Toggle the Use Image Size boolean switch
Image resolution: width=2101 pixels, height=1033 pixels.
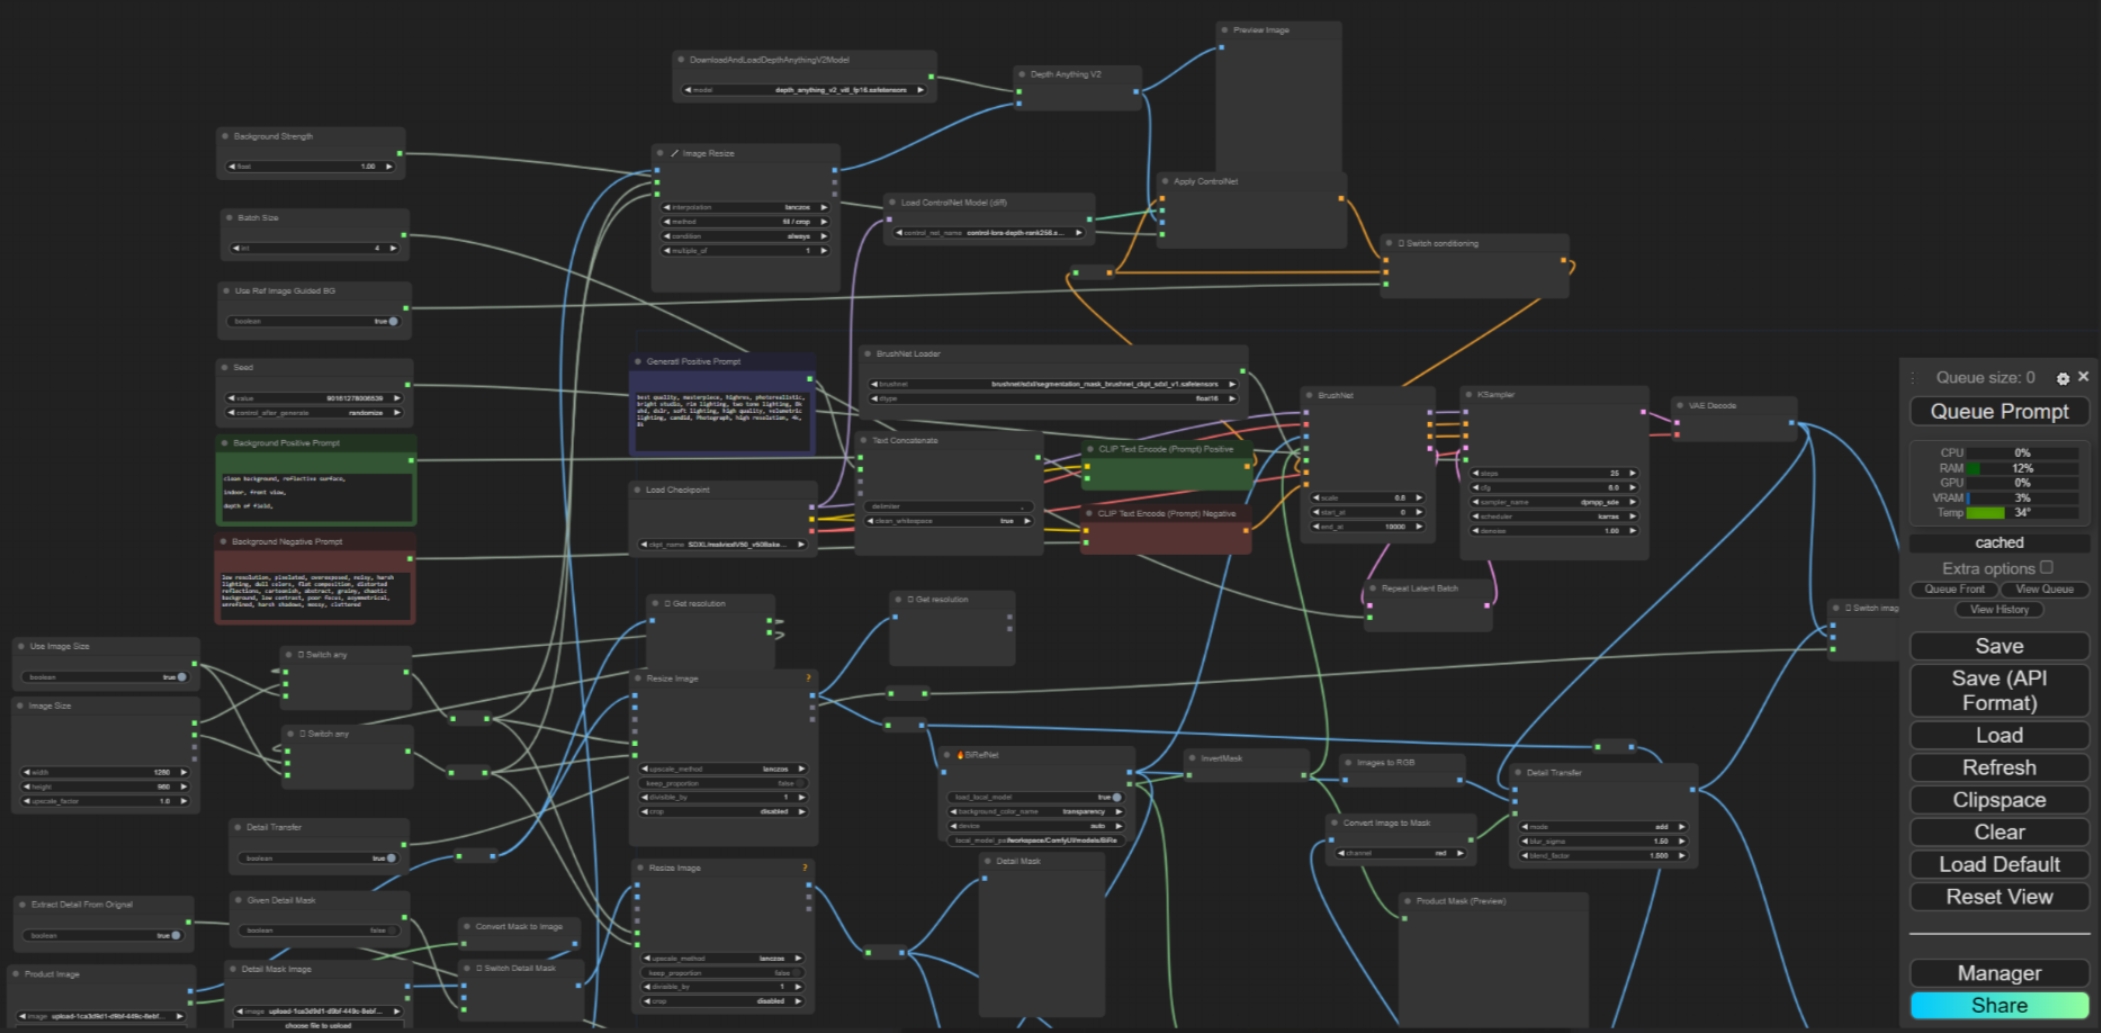(x=181, y=677)
